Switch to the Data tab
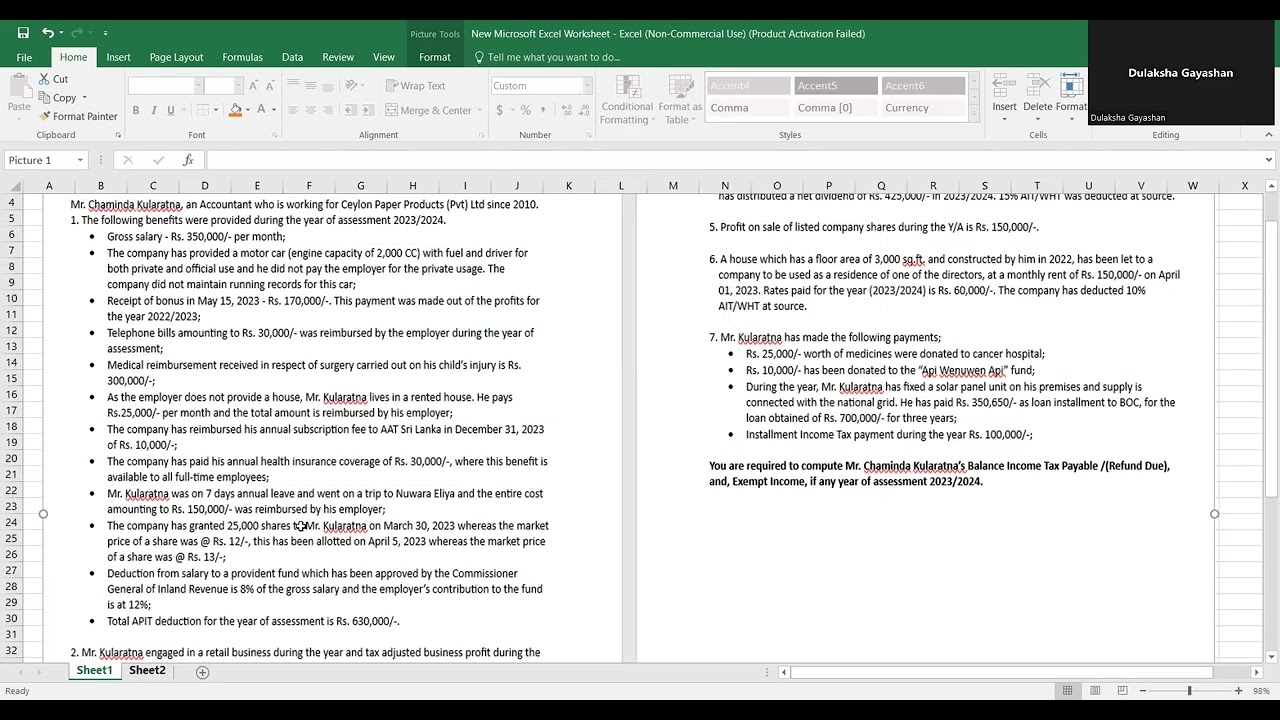1280x720 pixels. 292,57
